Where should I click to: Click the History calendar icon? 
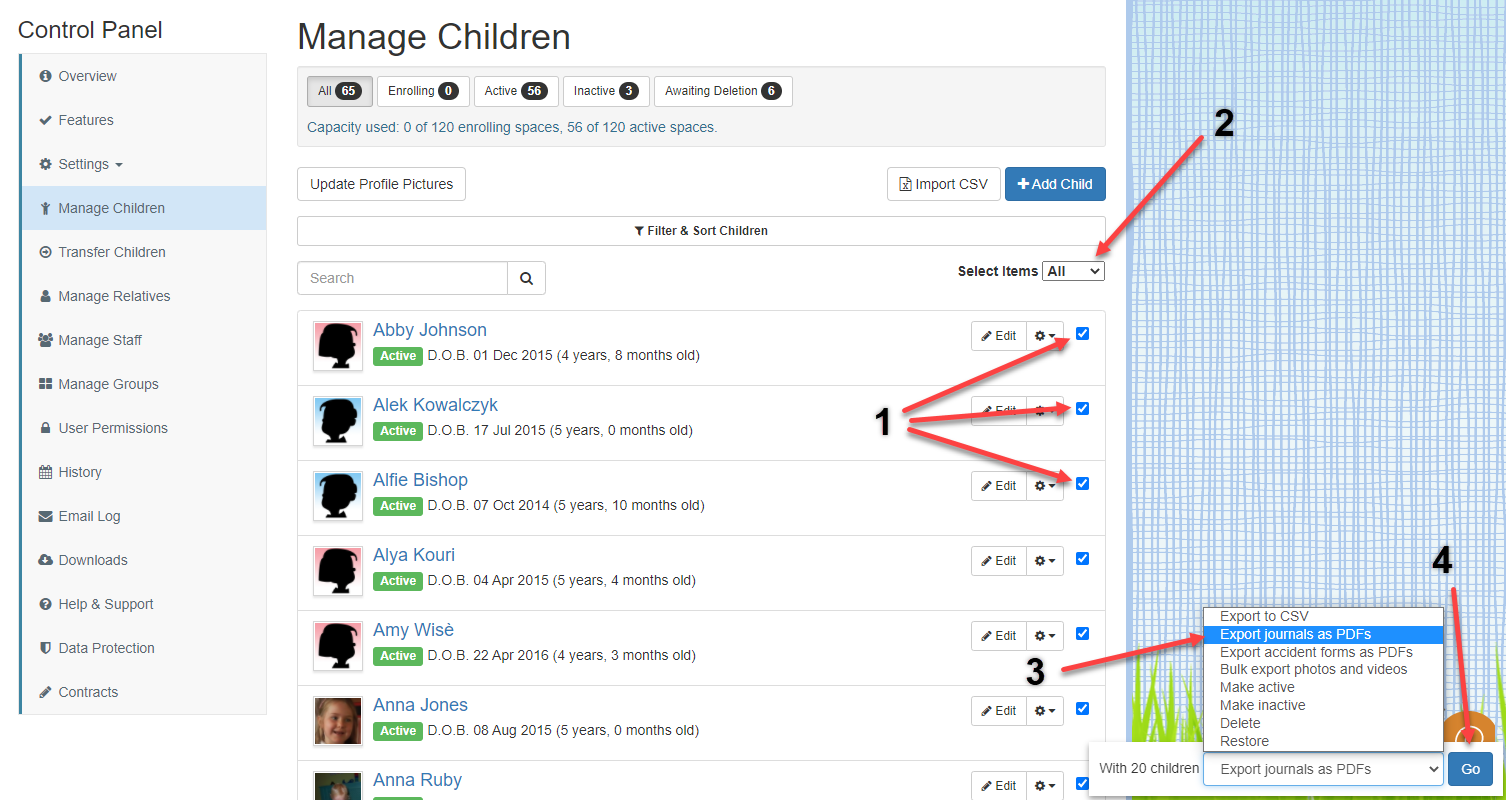45,472
